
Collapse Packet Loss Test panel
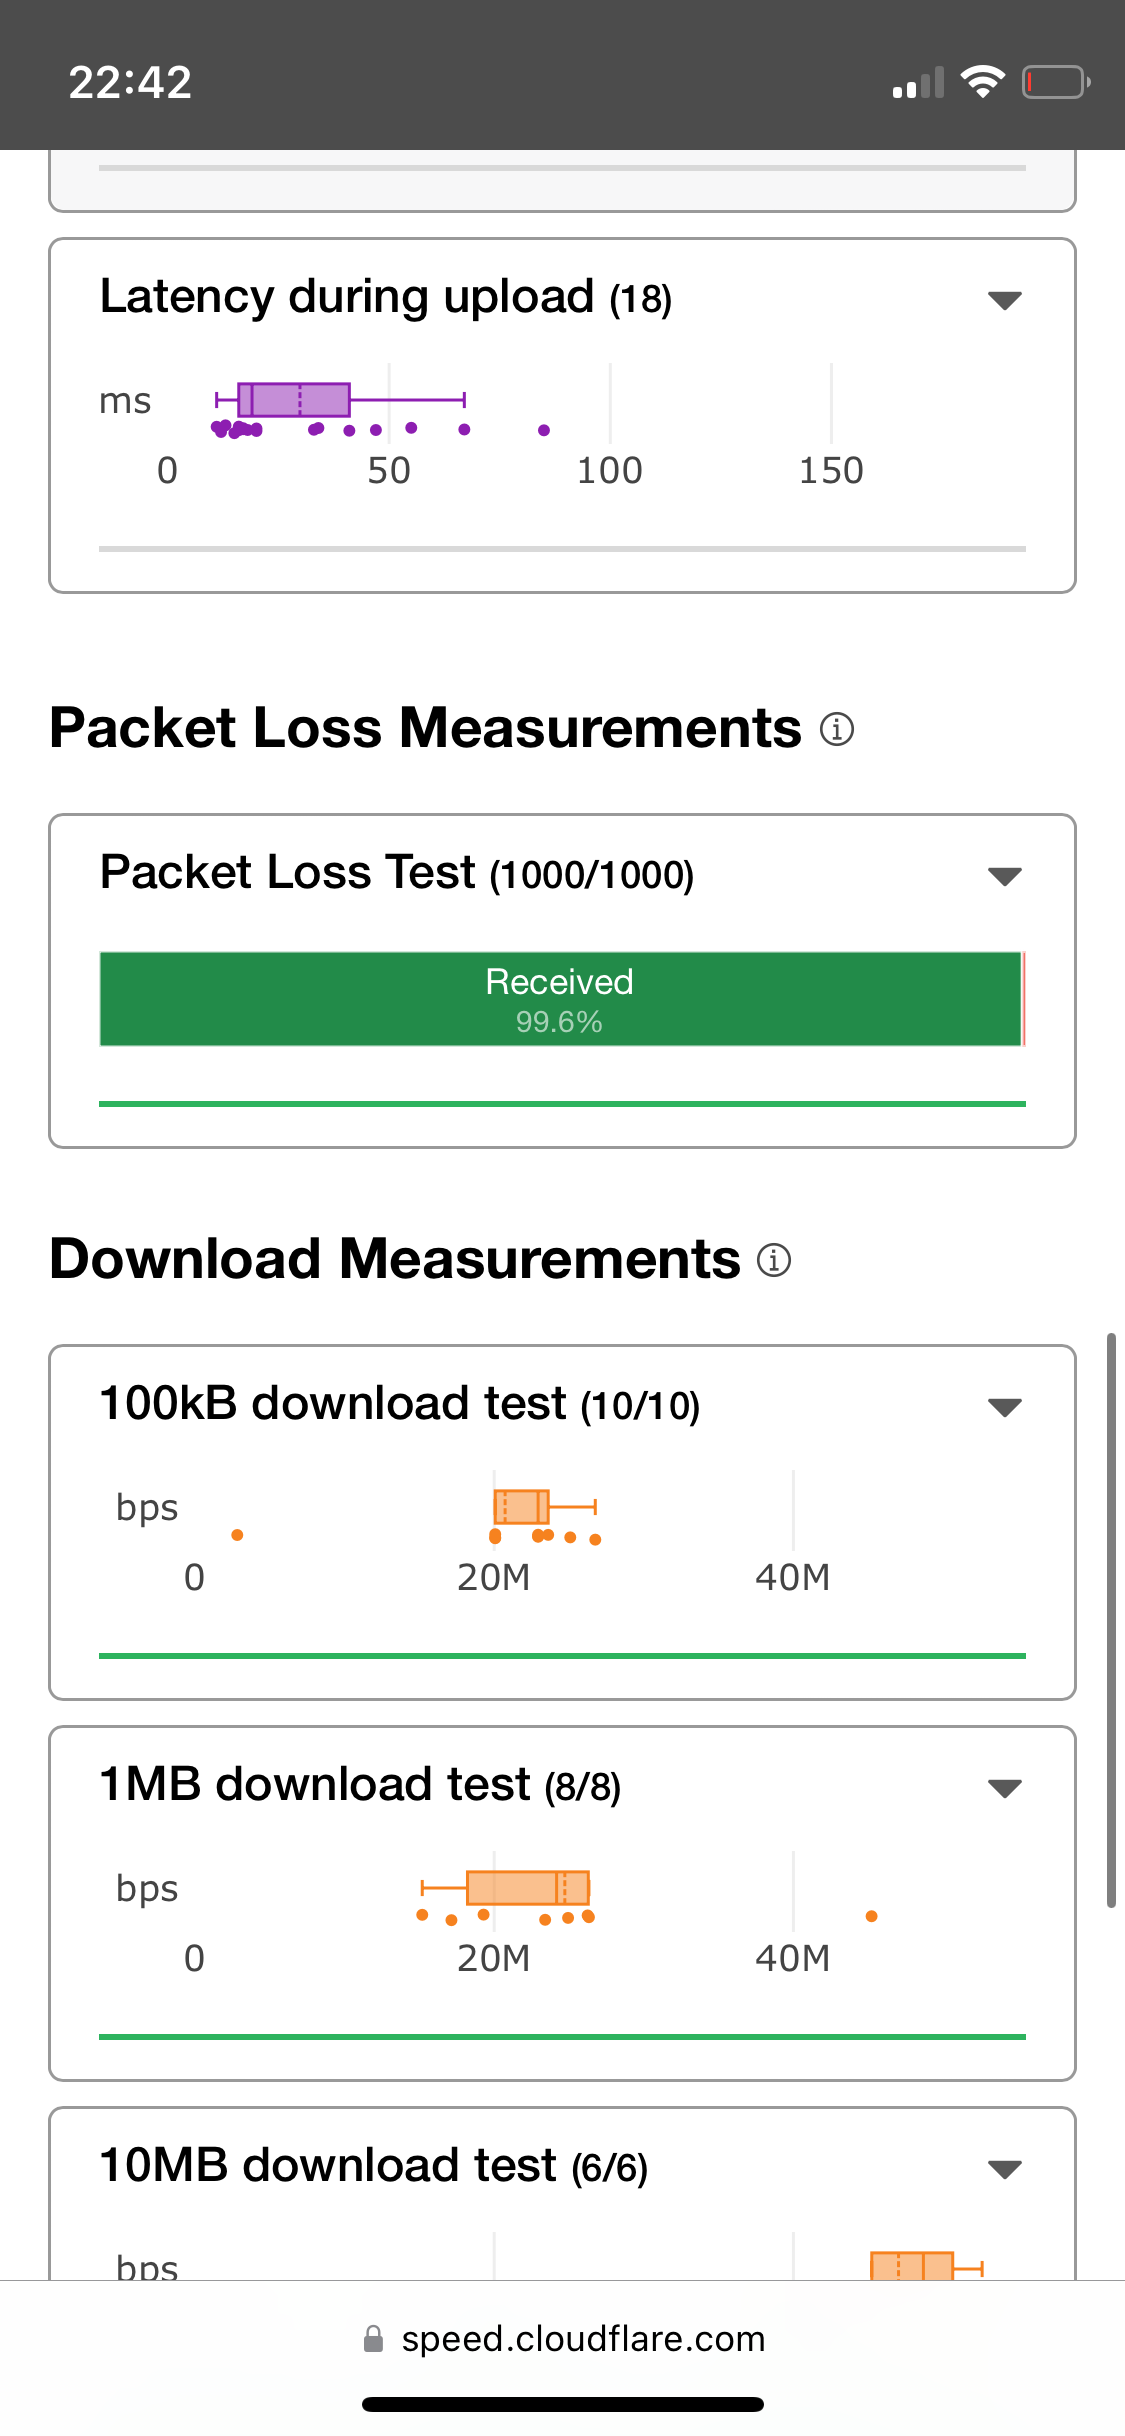[1004, 876]
